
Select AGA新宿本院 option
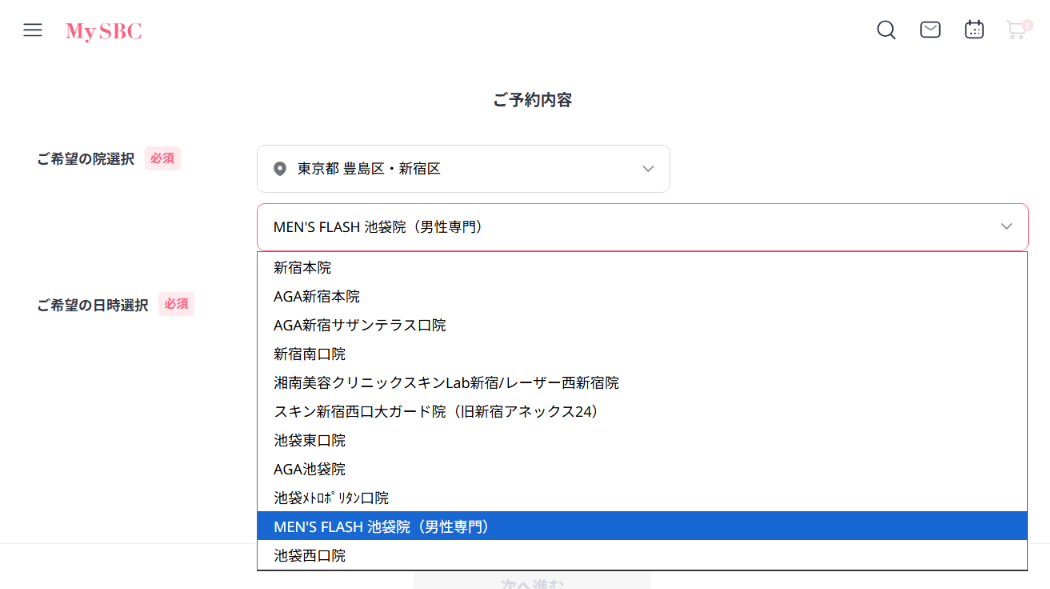[642, 297]
